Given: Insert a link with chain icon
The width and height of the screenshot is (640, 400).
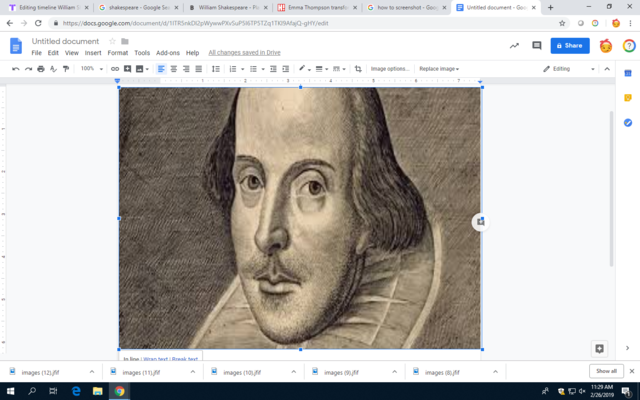Looking at the screenshot, I should [x=115, y=69].
